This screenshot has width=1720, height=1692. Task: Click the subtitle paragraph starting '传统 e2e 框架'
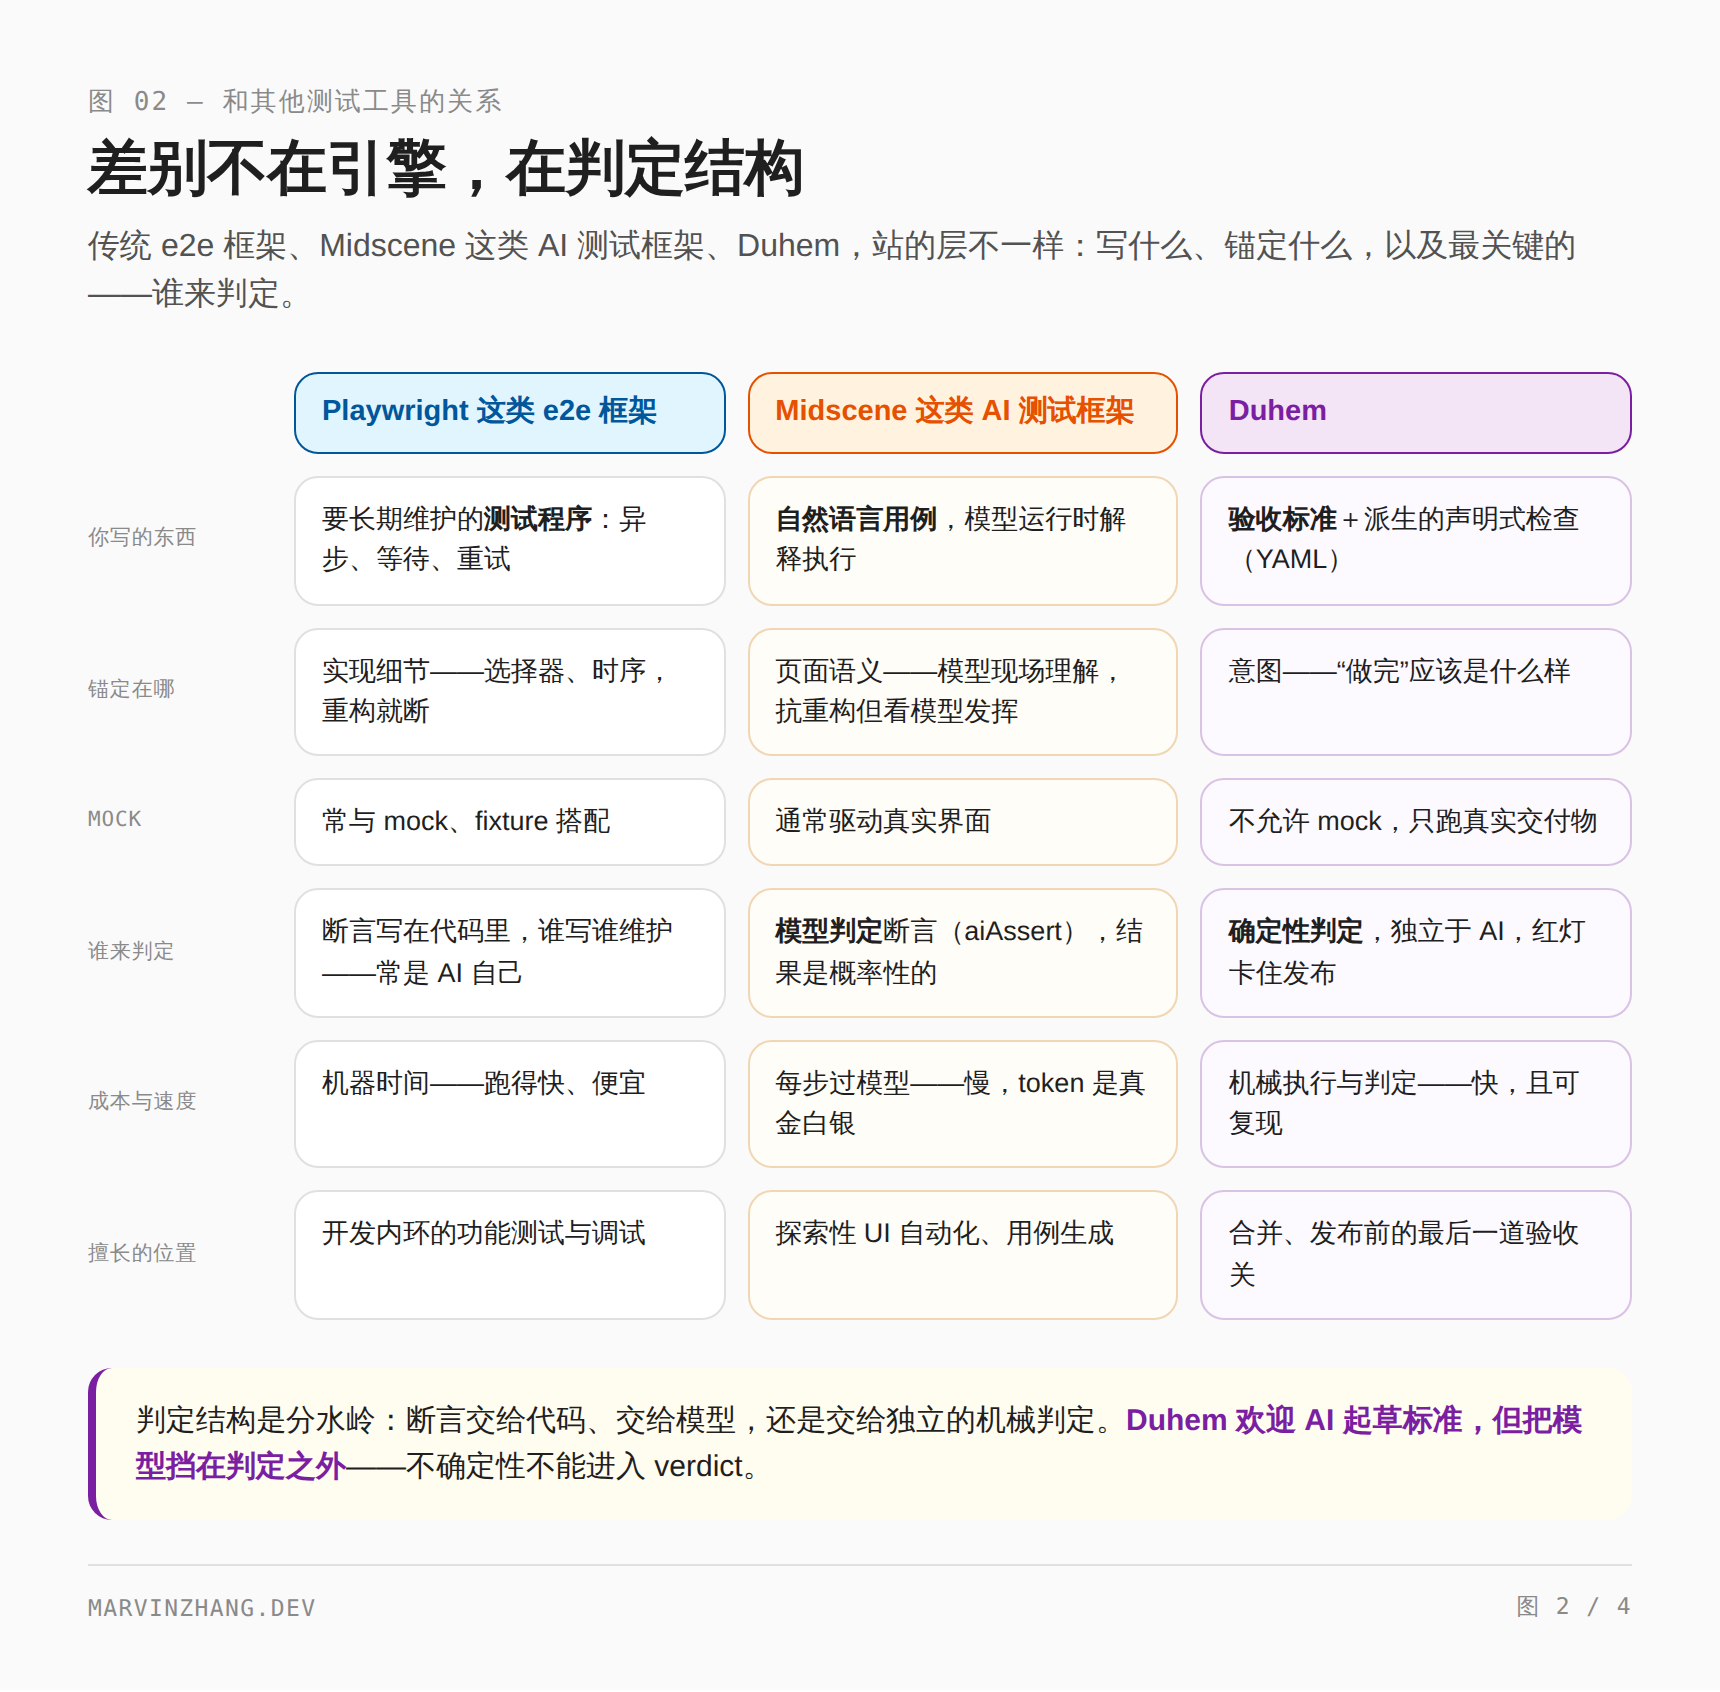coord(832,269)
